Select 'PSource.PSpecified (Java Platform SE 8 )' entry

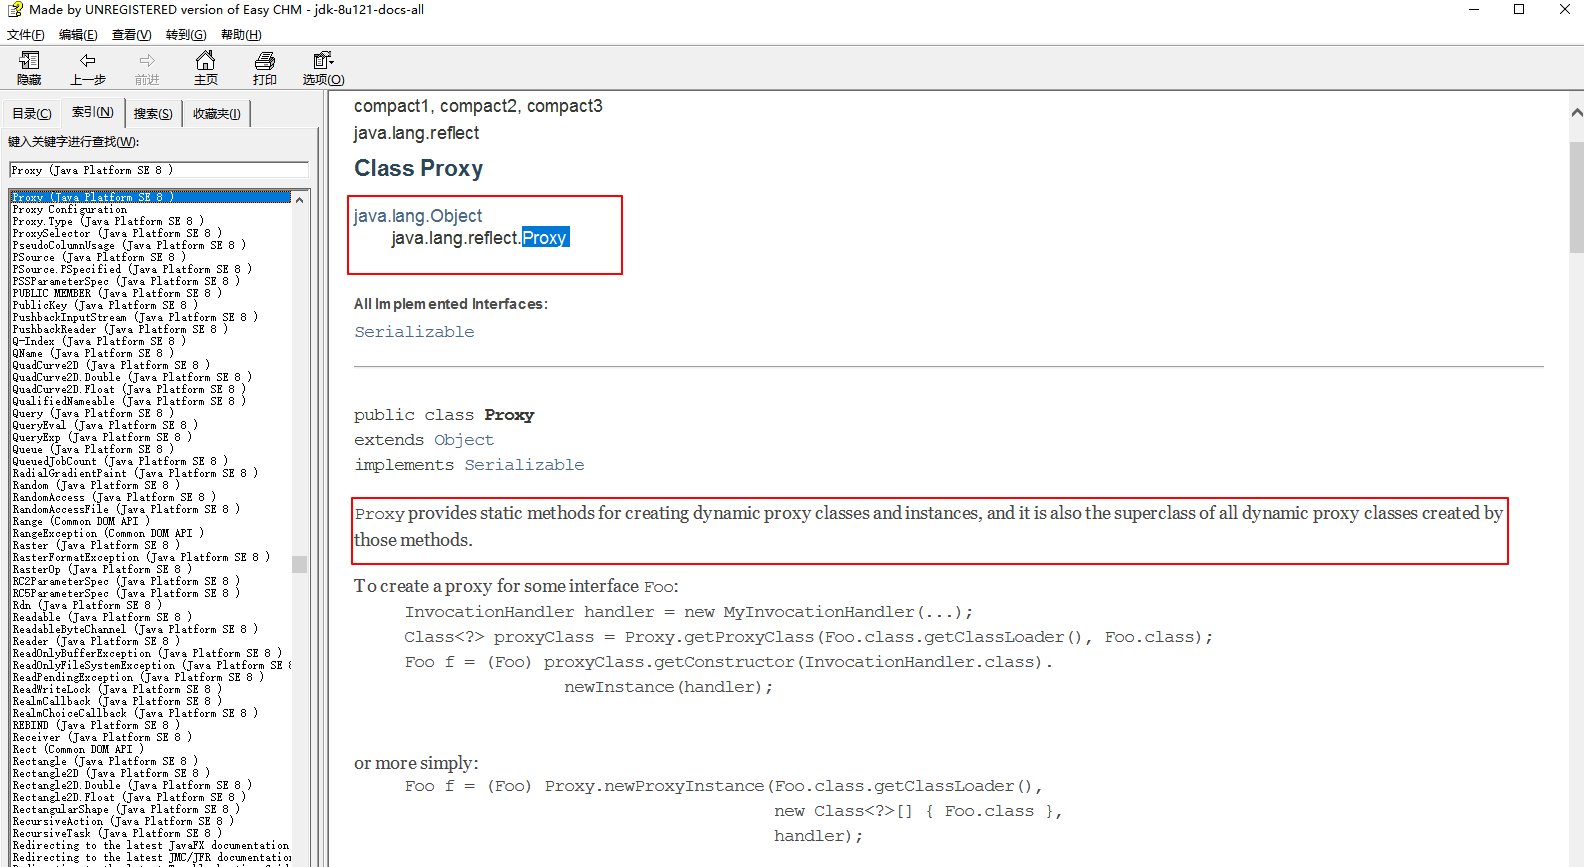pos(131,269)
